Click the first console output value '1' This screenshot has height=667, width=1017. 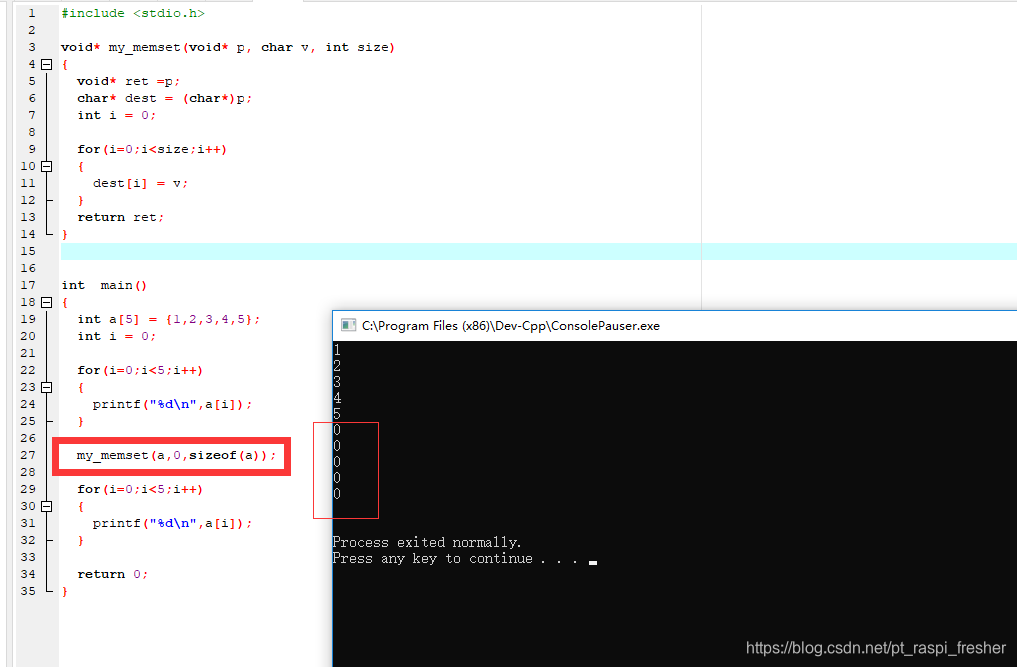(x=337, y=350)
